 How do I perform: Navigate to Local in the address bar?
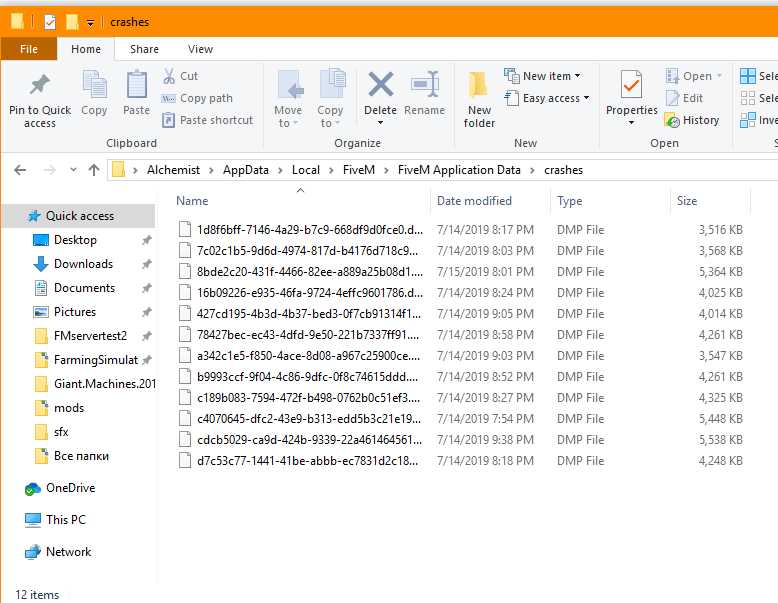pos(306,170)
